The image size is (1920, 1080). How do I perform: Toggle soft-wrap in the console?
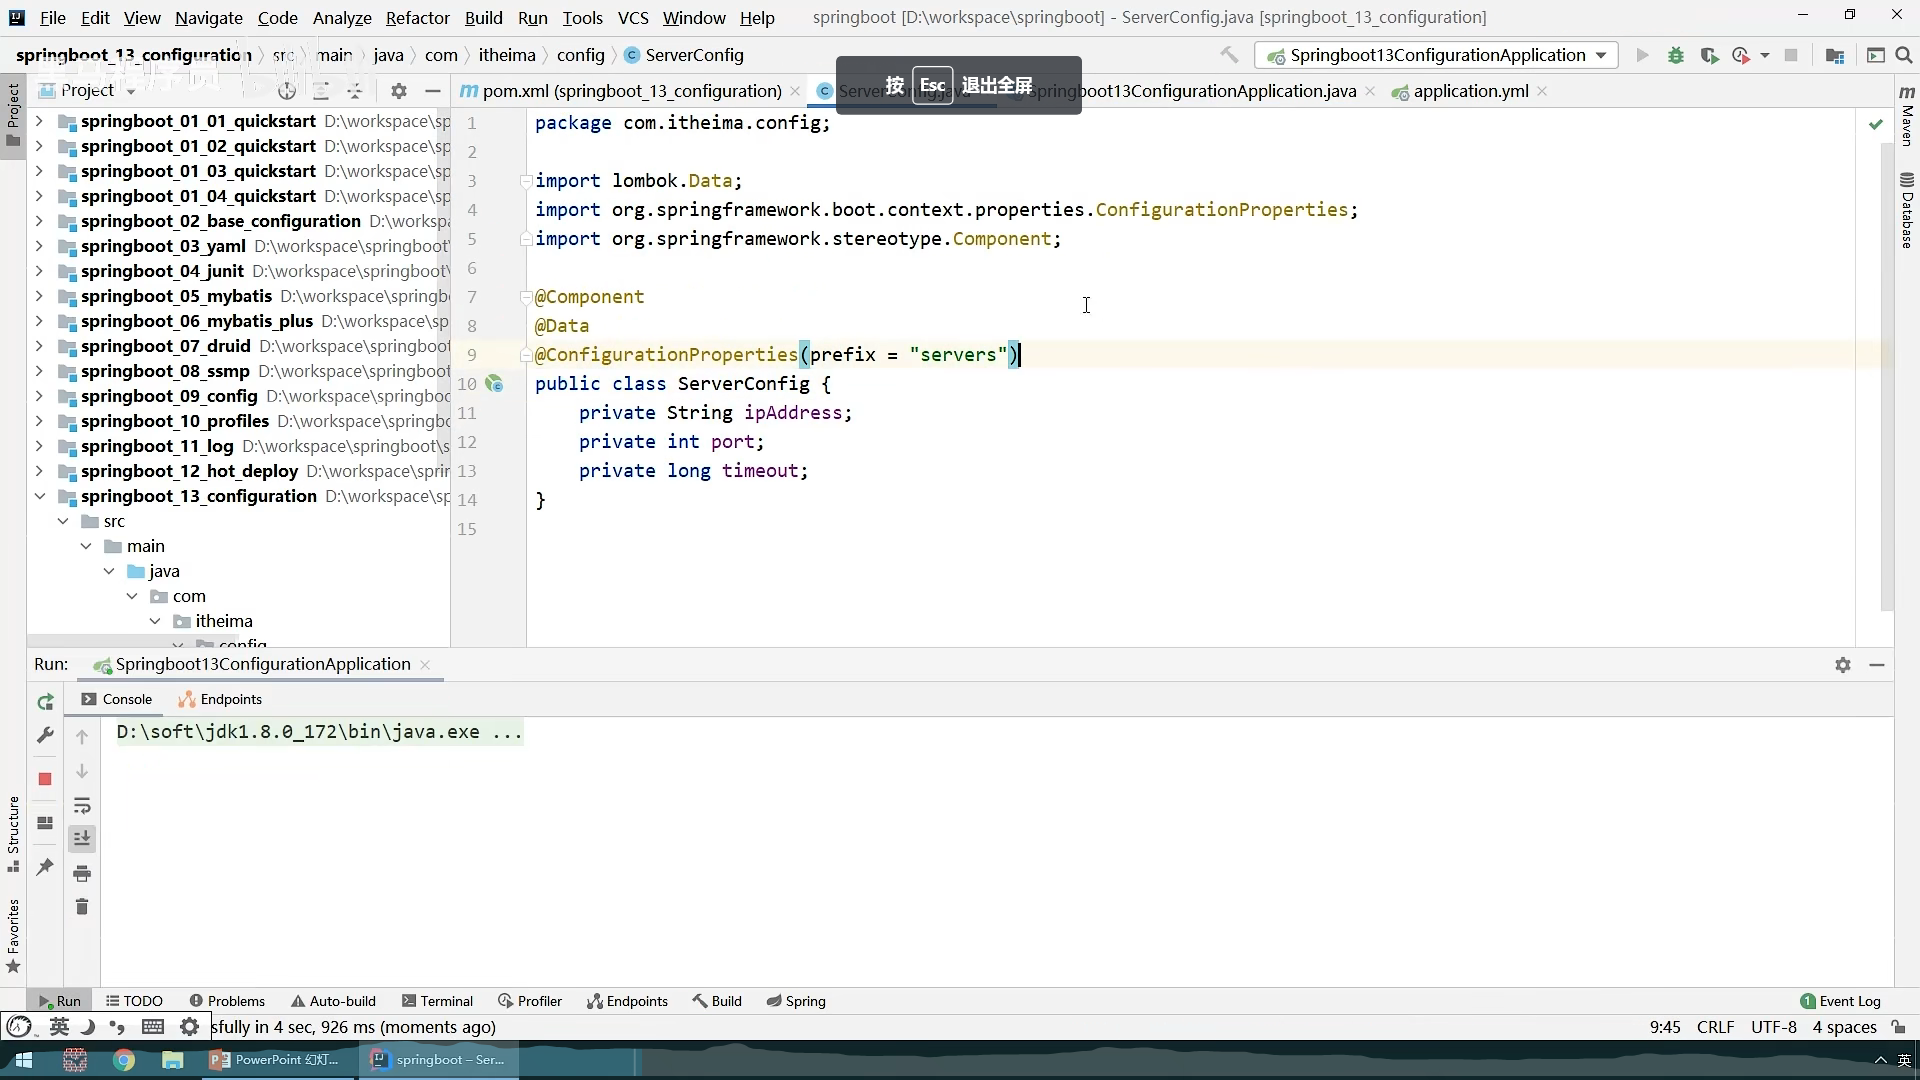82,806
